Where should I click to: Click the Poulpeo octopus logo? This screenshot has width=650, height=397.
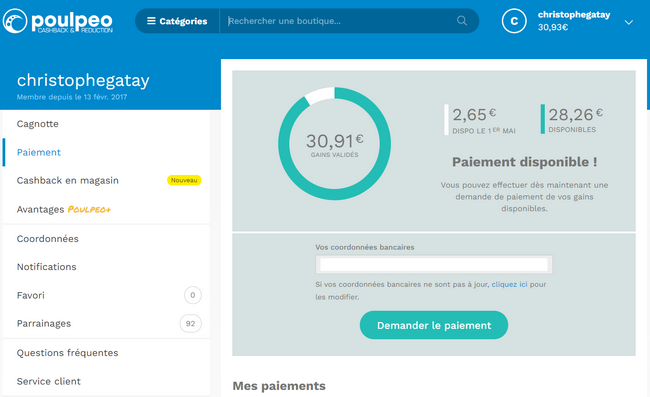coord(15,21)
